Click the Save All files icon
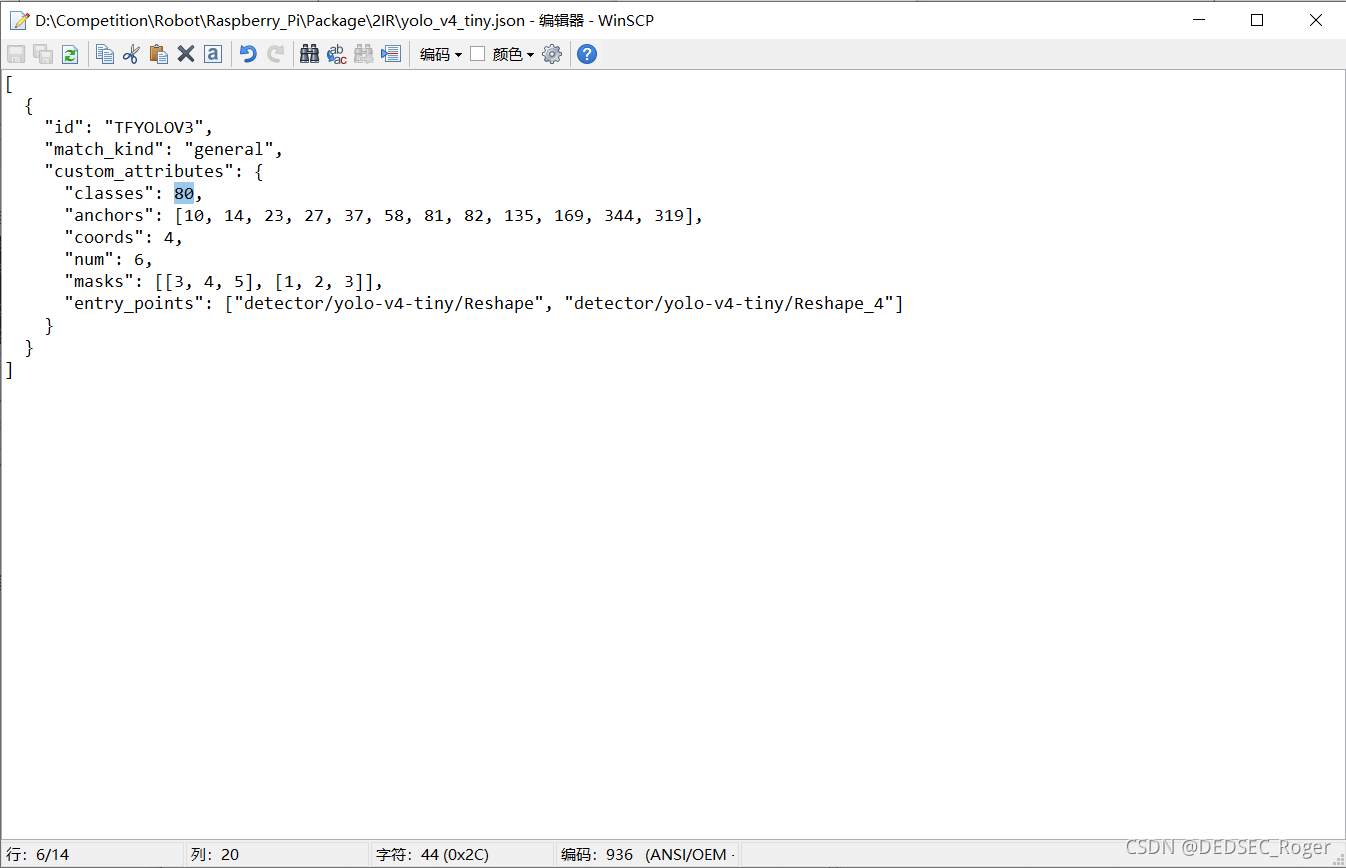 (43, 54)
